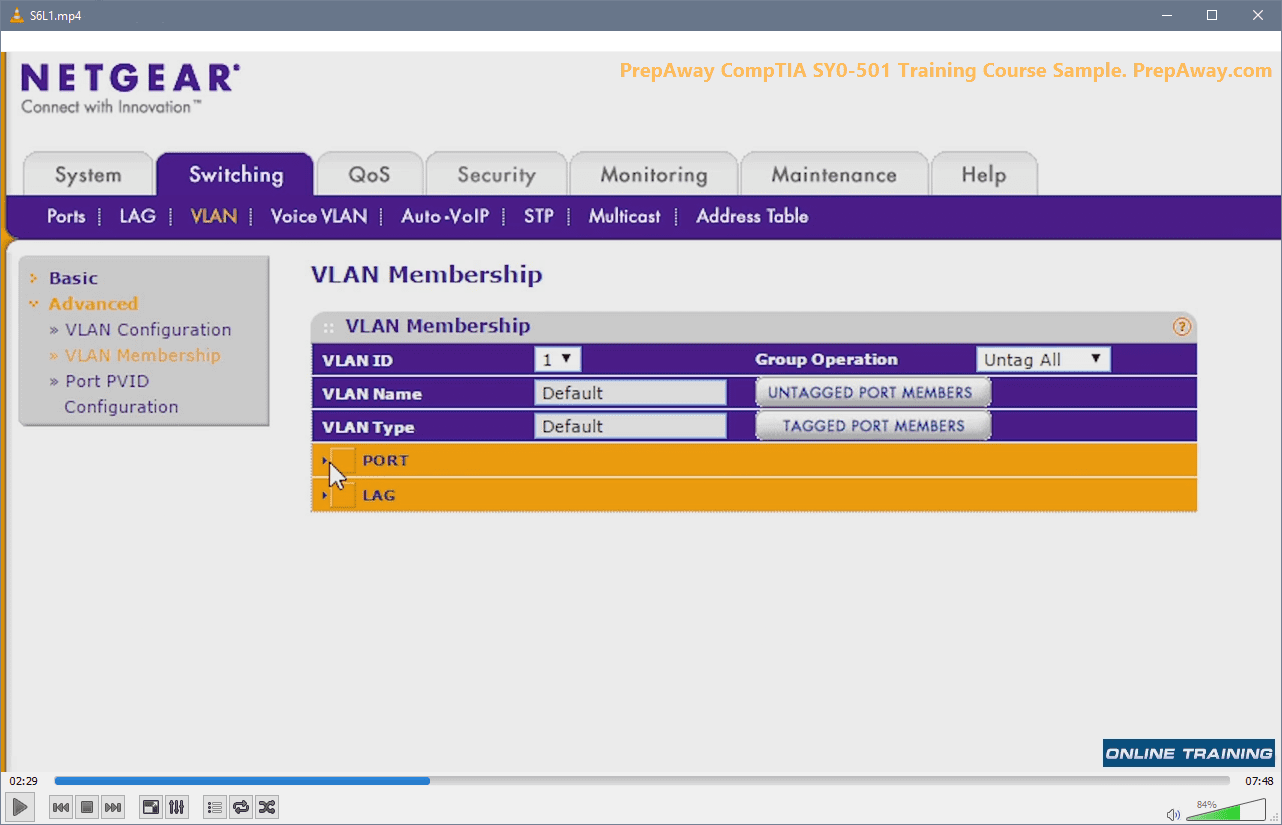
Task: Click the video seek progress bar
Action: tap(640, 781)
